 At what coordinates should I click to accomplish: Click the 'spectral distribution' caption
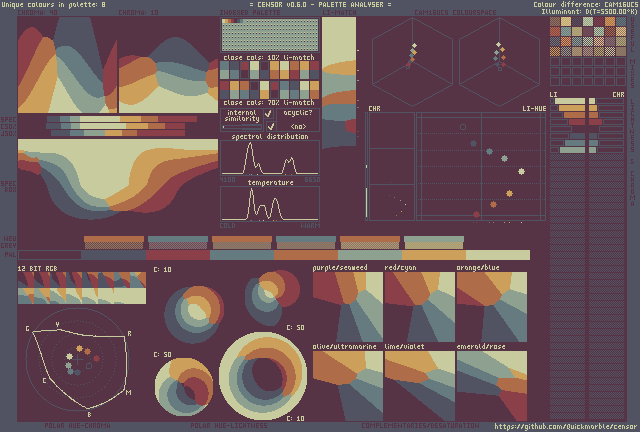click(270, 136)
